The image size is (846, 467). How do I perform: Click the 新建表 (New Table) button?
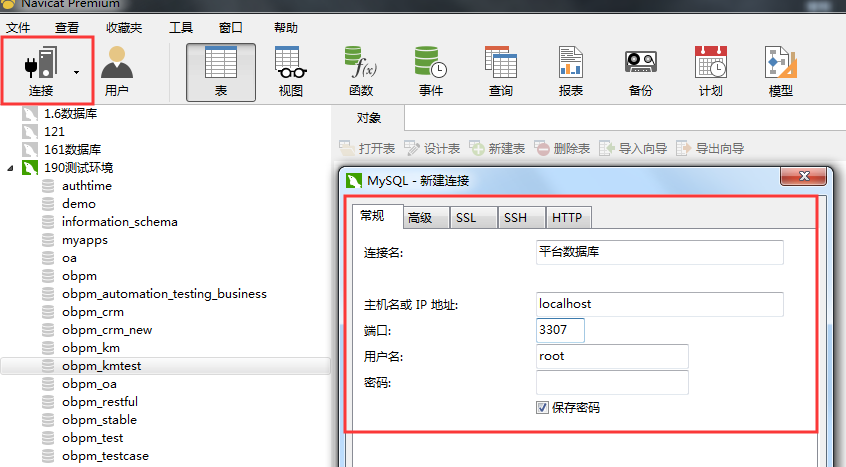[x=497, y=148]
